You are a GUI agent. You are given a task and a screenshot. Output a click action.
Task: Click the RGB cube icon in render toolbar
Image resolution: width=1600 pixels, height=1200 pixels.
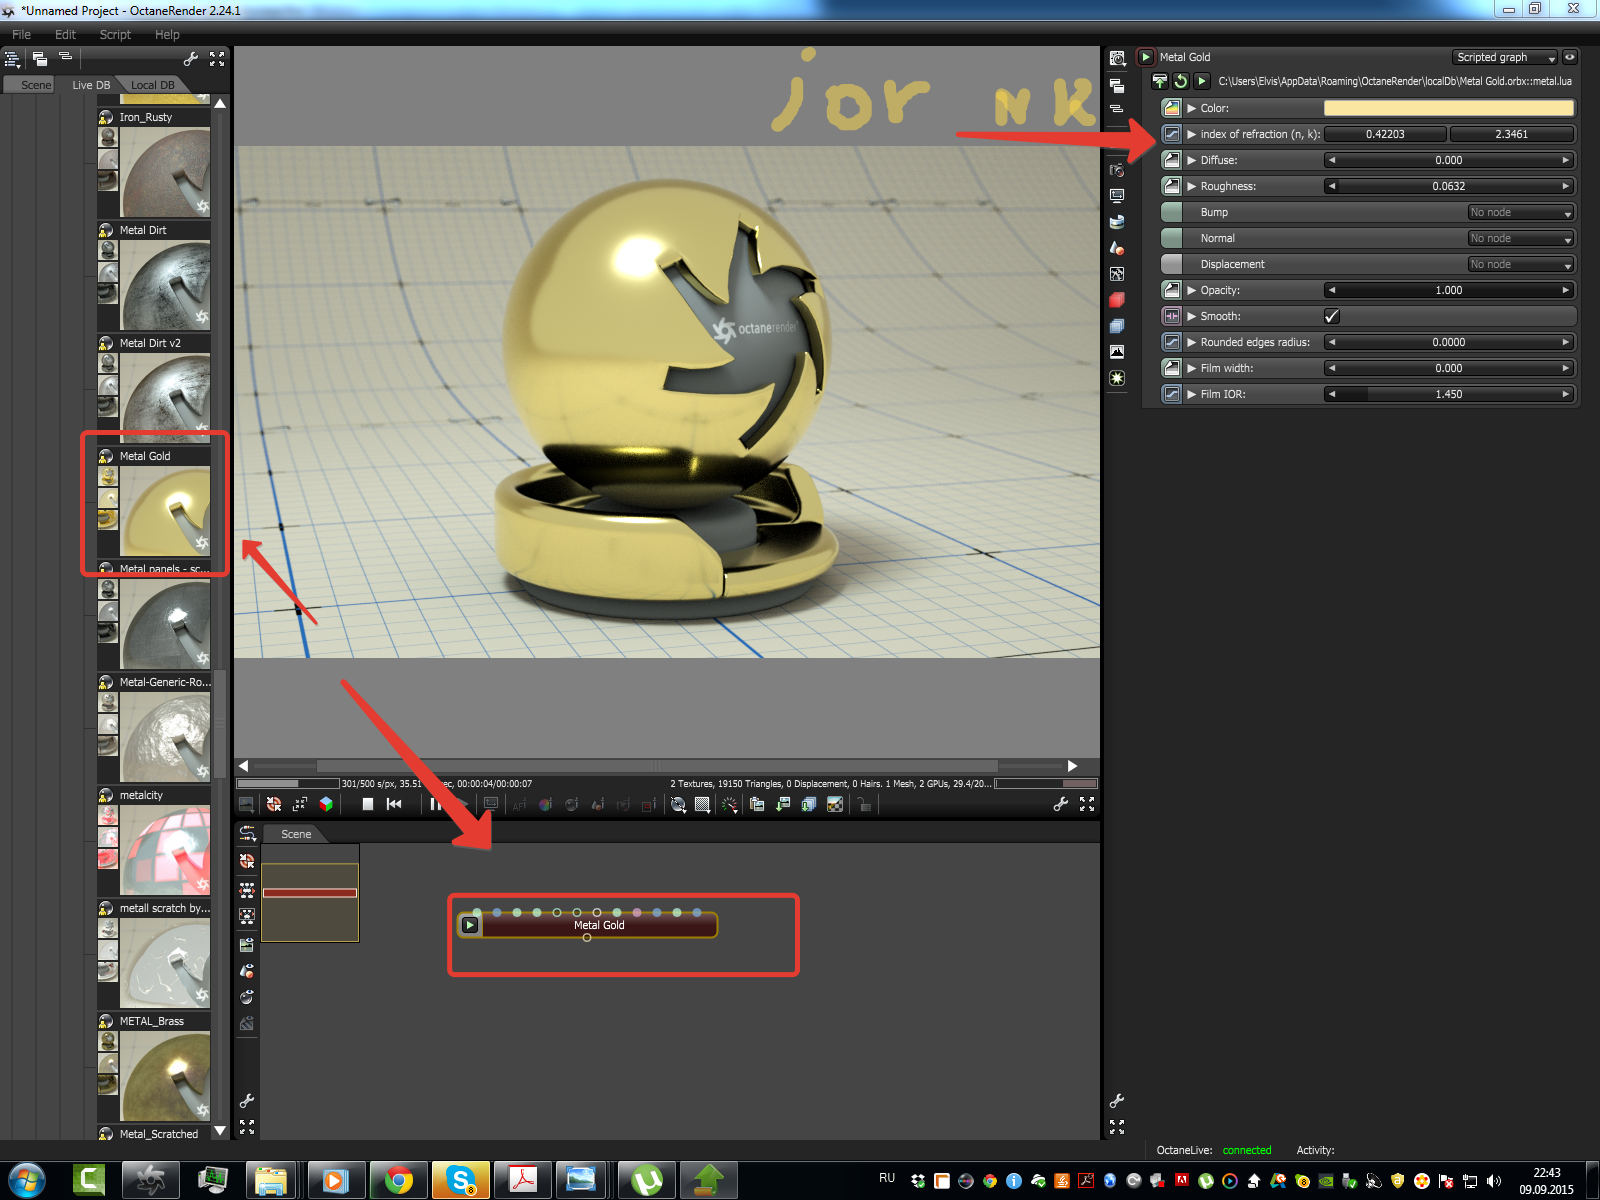[326, 804]
